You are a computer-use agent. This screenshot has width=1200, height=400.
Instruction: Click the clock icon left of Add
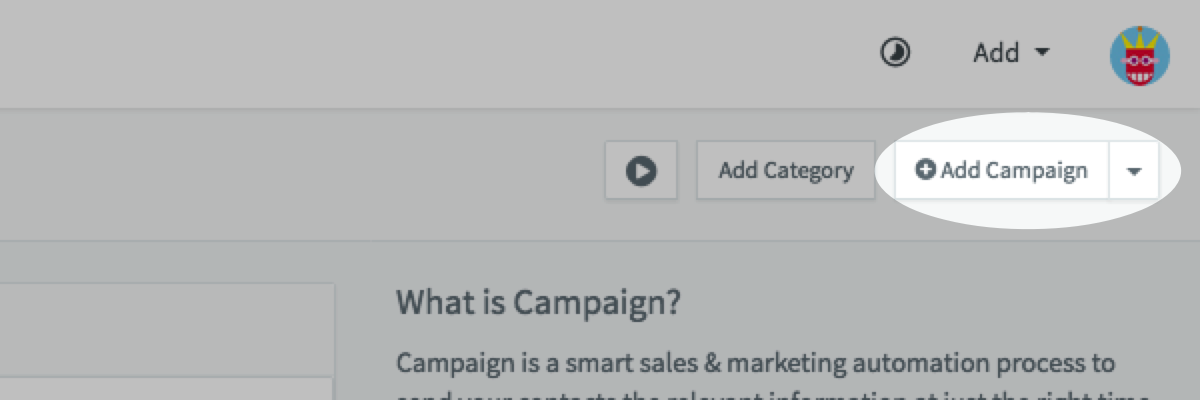(x=895, y=52)
